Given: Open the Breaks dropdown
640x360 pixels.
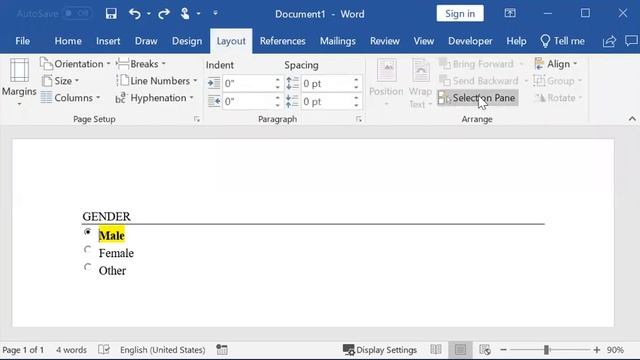Looking at the screenshot, I should 141,64.
